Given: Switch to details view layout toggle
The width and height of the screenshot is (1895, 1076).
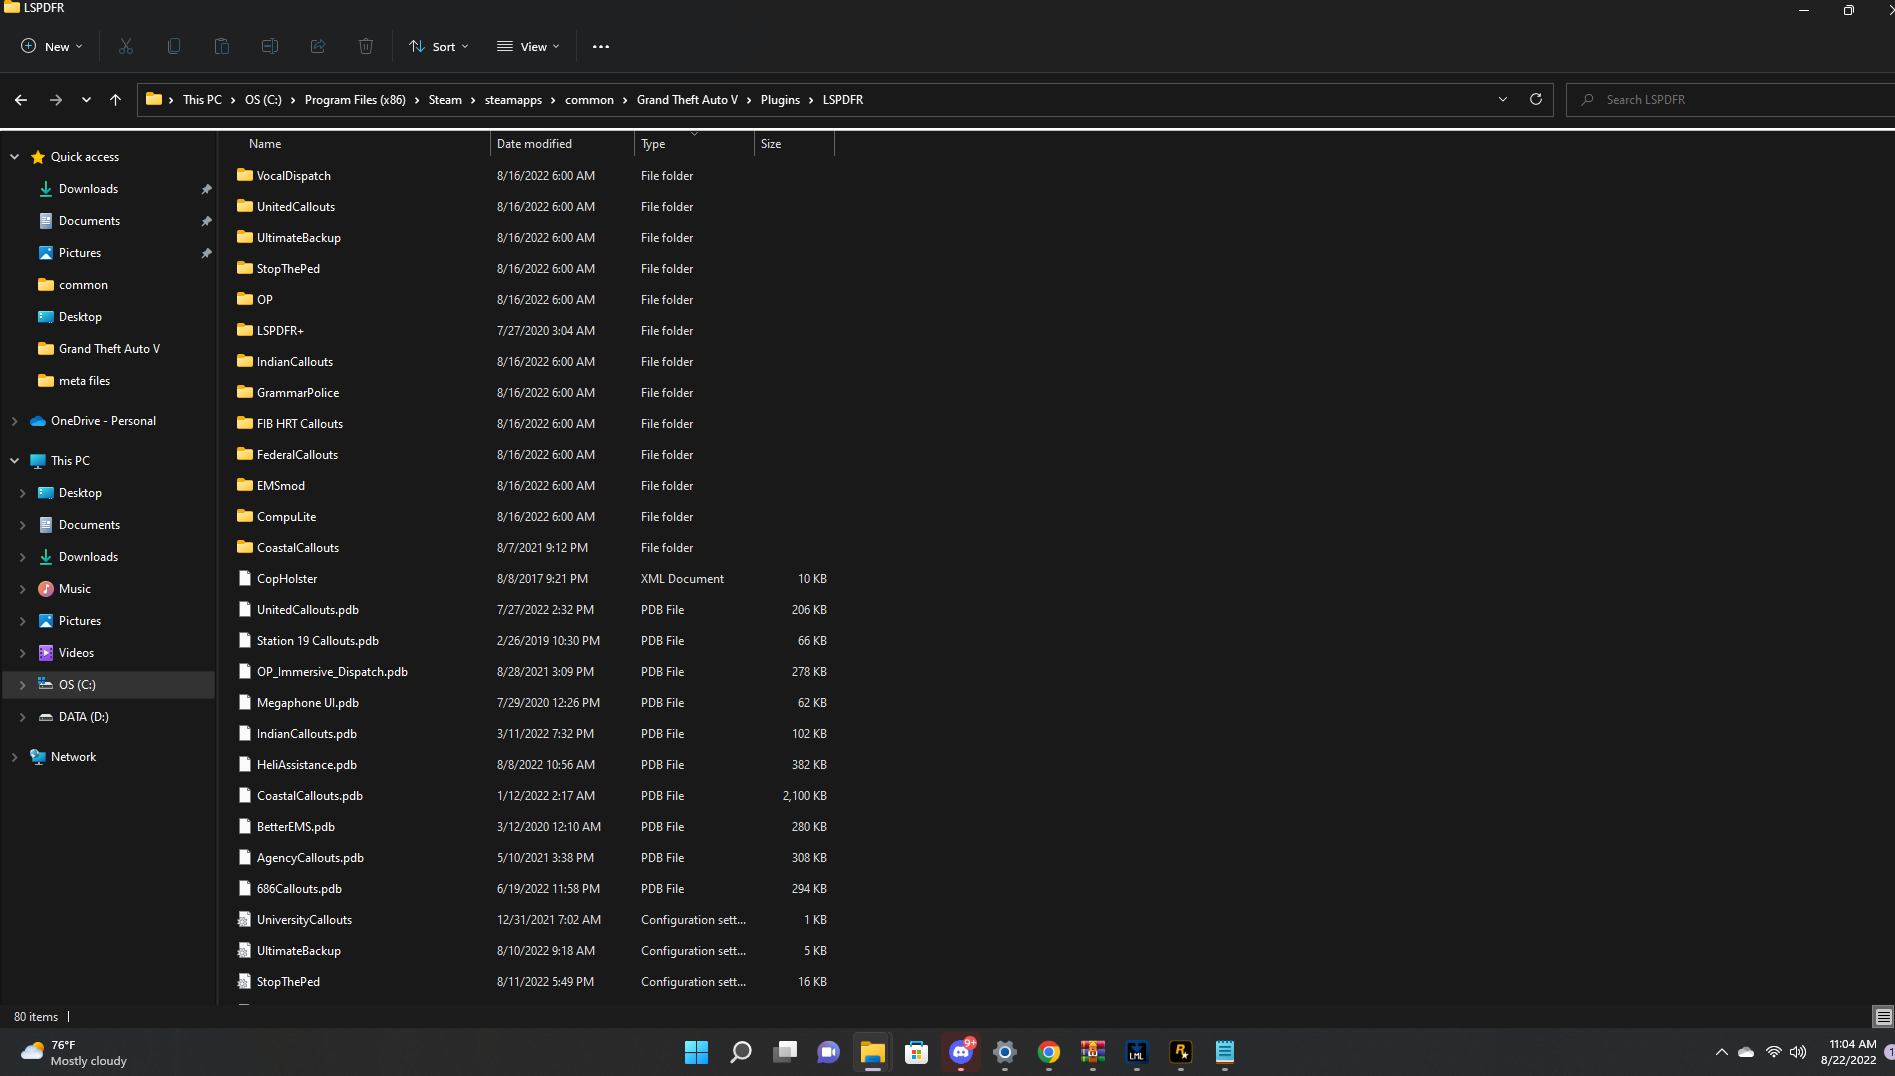Looking at the screenshot, I should pos(1882,1017).
